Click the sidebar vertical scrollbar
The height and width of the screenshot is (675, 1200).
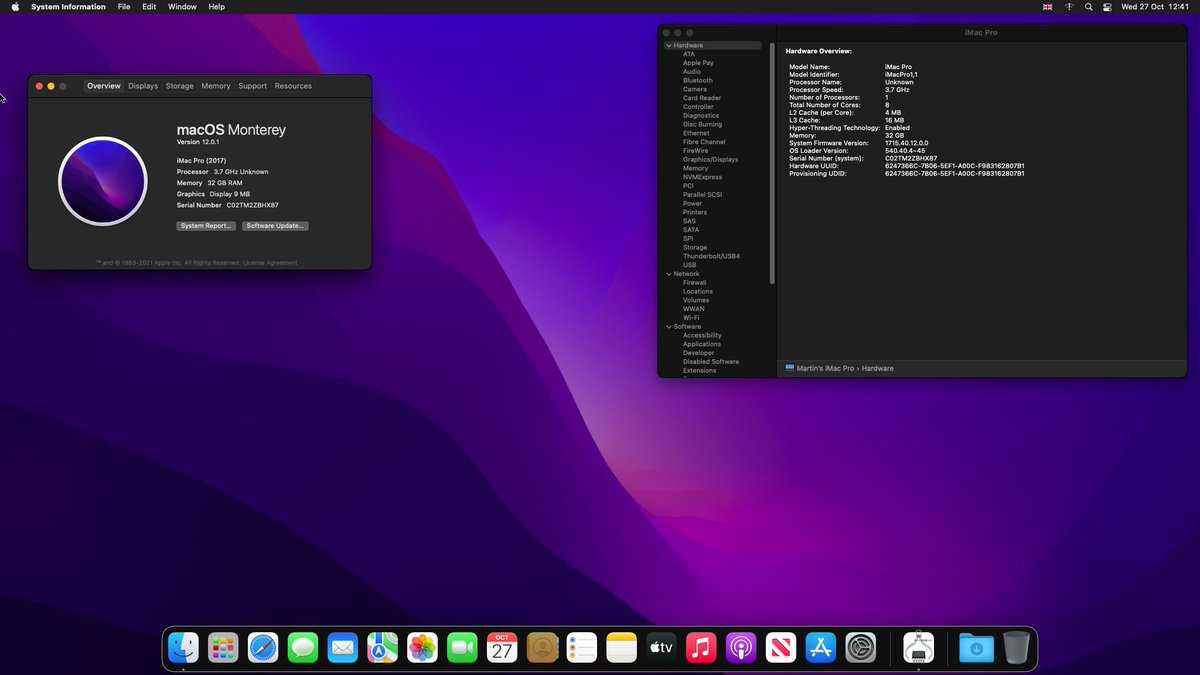pos(772,163)
